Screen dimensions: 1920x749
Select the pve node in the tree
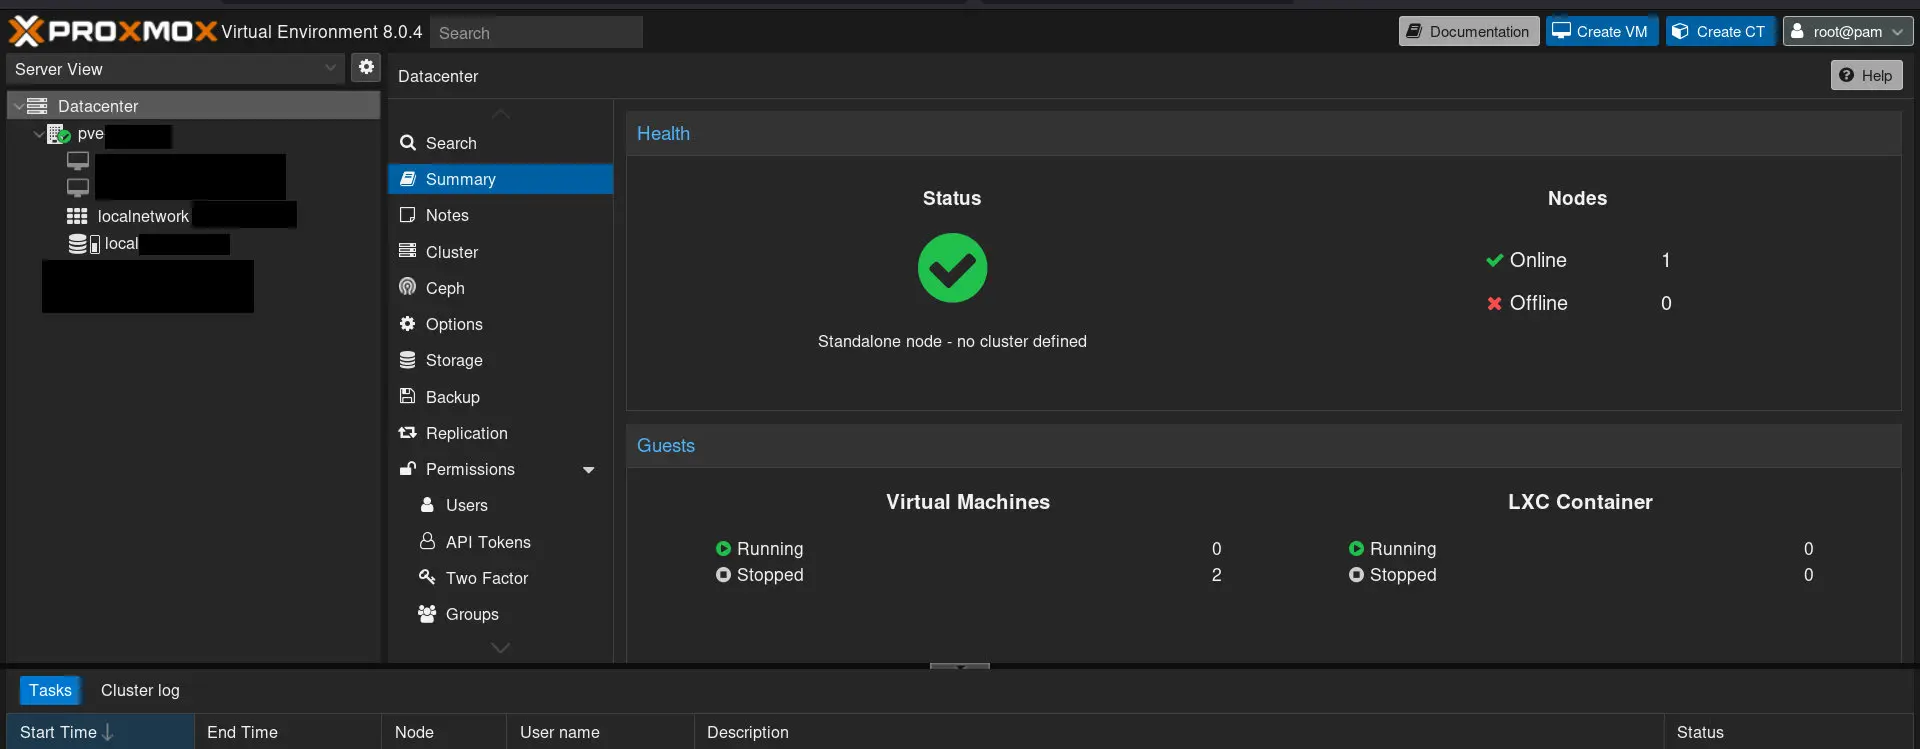click(90, 134)
